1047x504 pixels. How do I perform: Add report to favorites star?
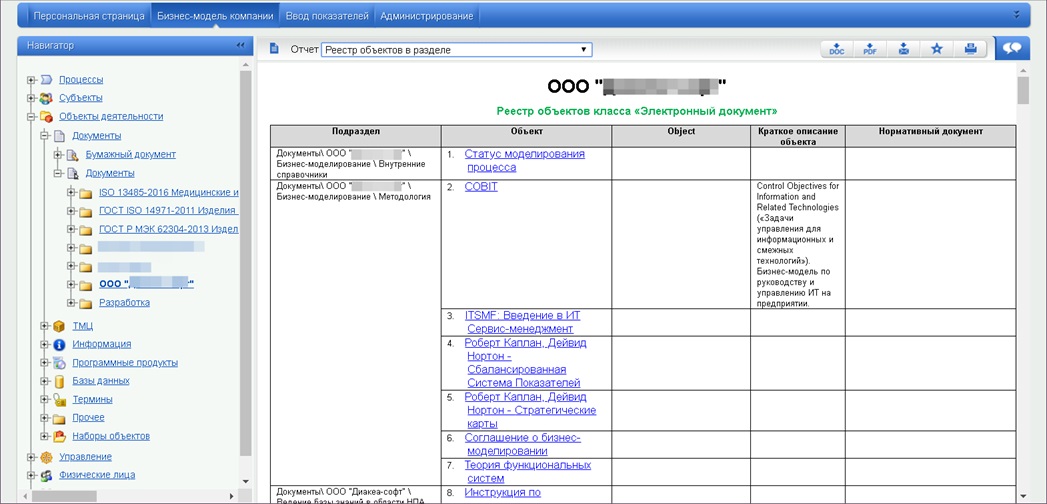[x=936, y=49]
